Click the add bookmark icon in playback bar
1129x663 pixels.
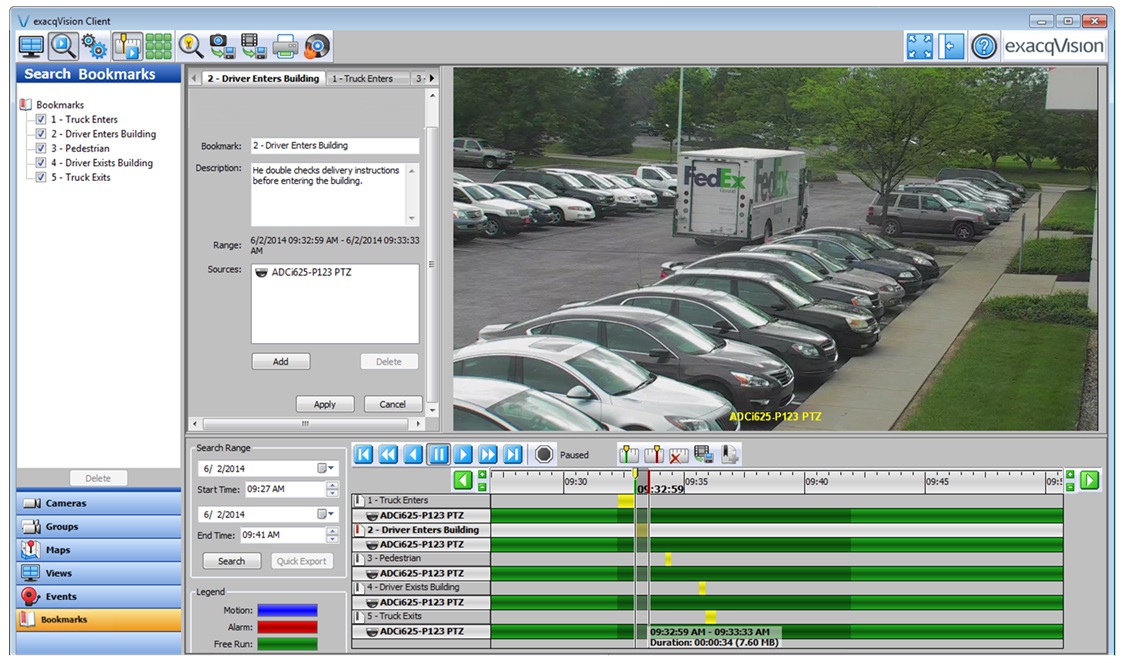pos(729,454)
